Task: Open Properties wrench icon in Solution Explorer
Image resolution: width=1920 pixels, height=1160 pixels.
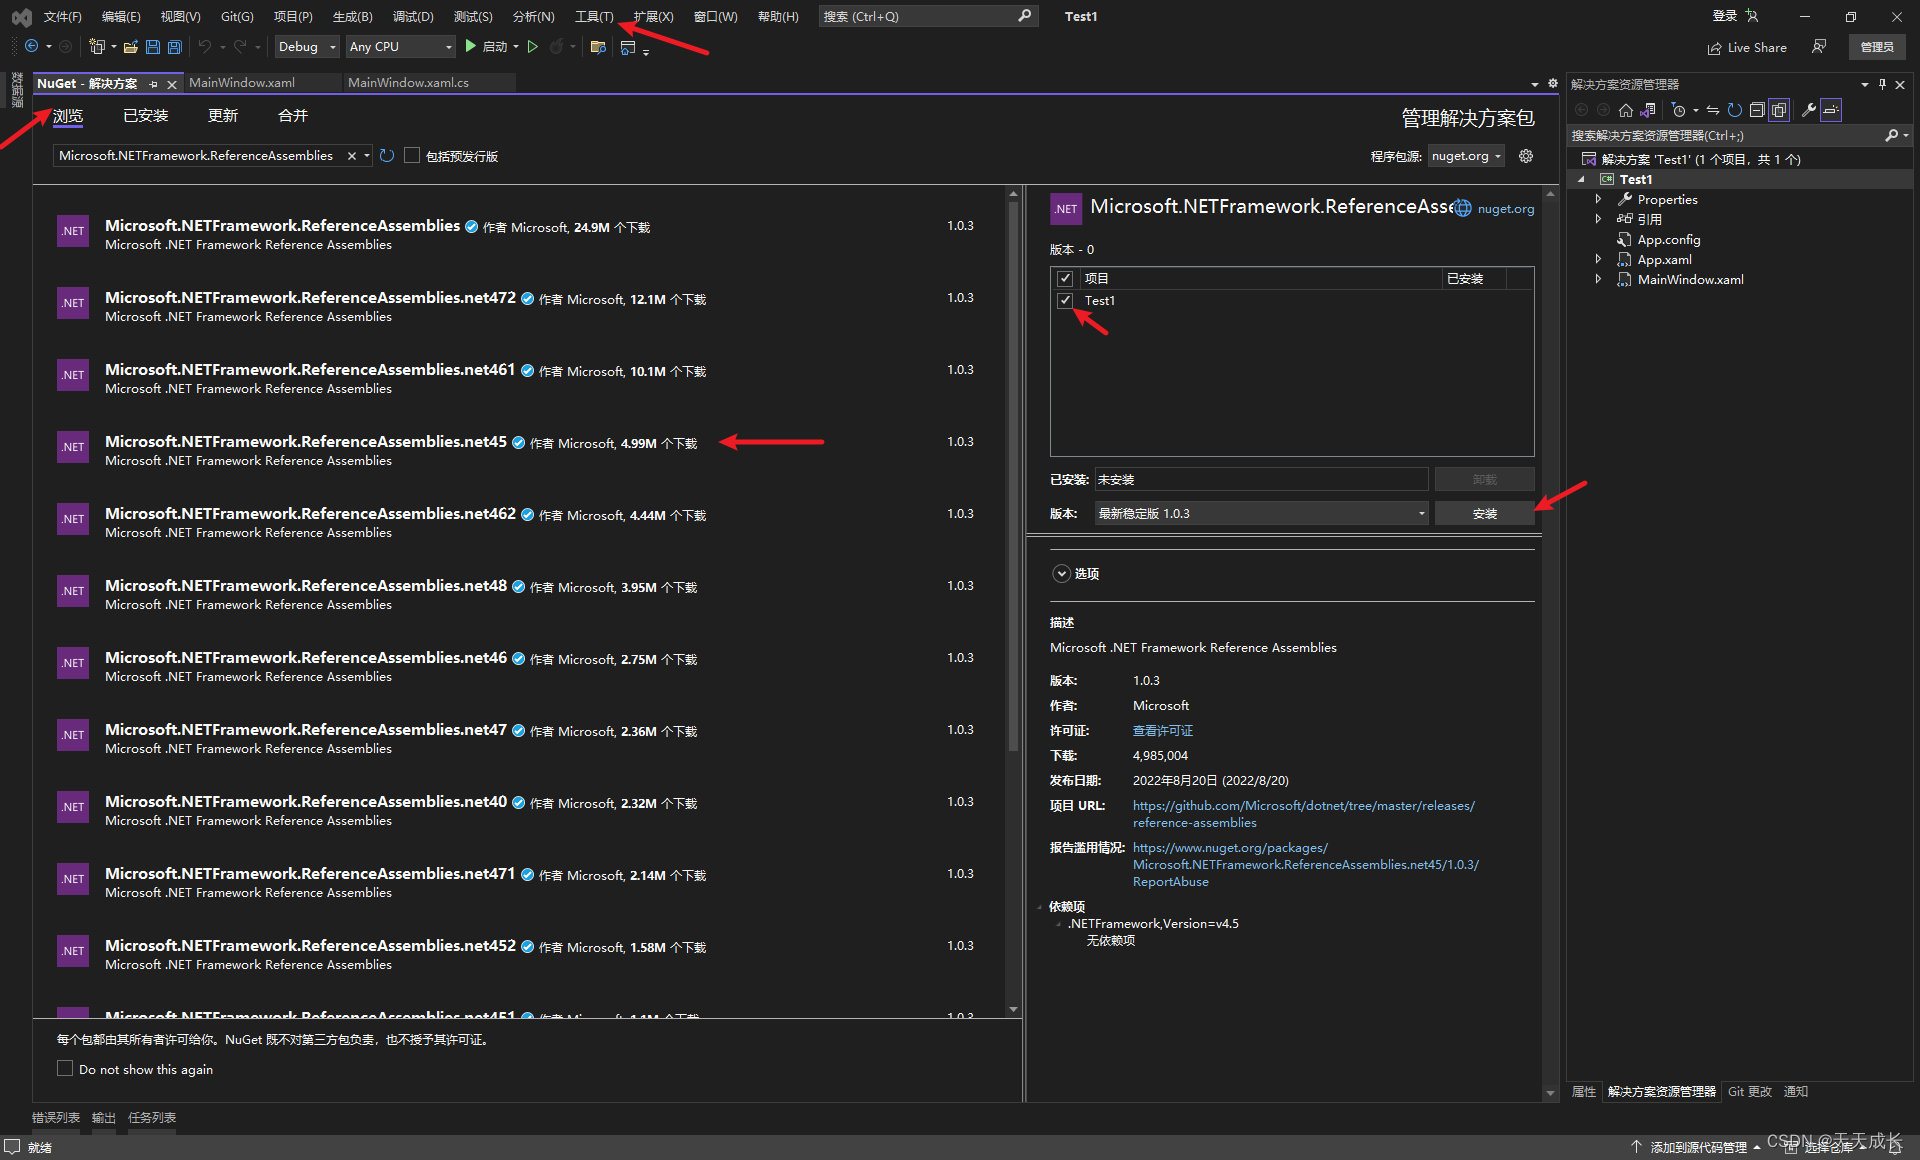Action: click(1809, 110)
